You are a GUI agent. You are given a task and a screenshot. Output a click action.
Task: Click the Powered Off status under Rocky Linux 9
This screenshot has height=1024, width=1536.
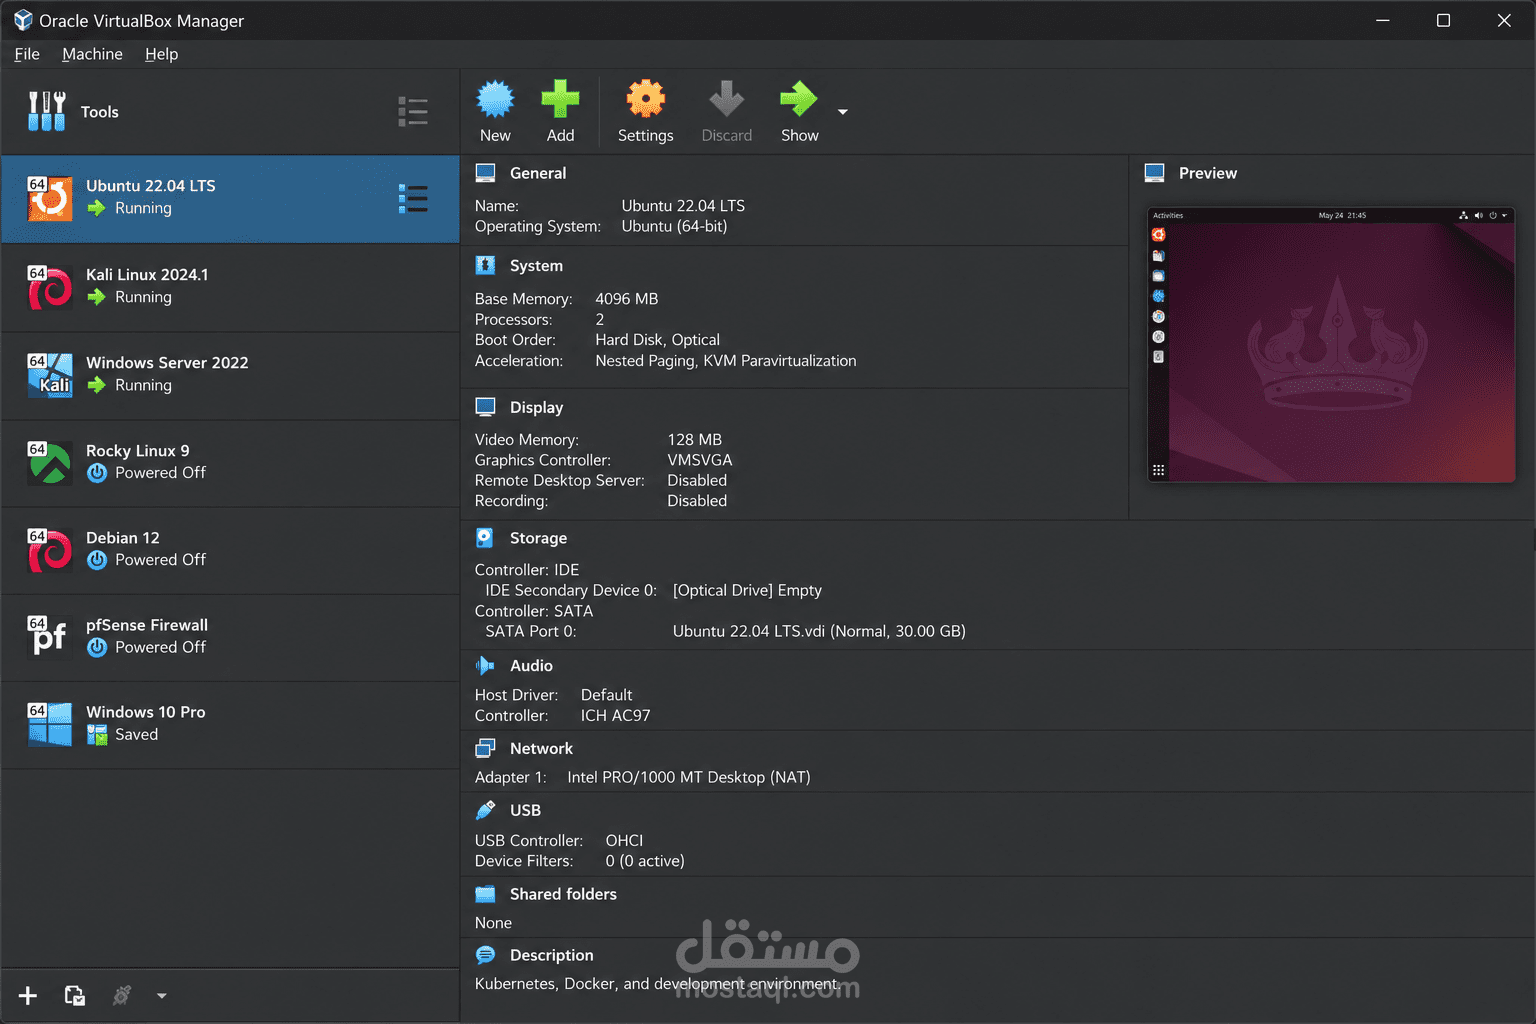coord(160,473)
